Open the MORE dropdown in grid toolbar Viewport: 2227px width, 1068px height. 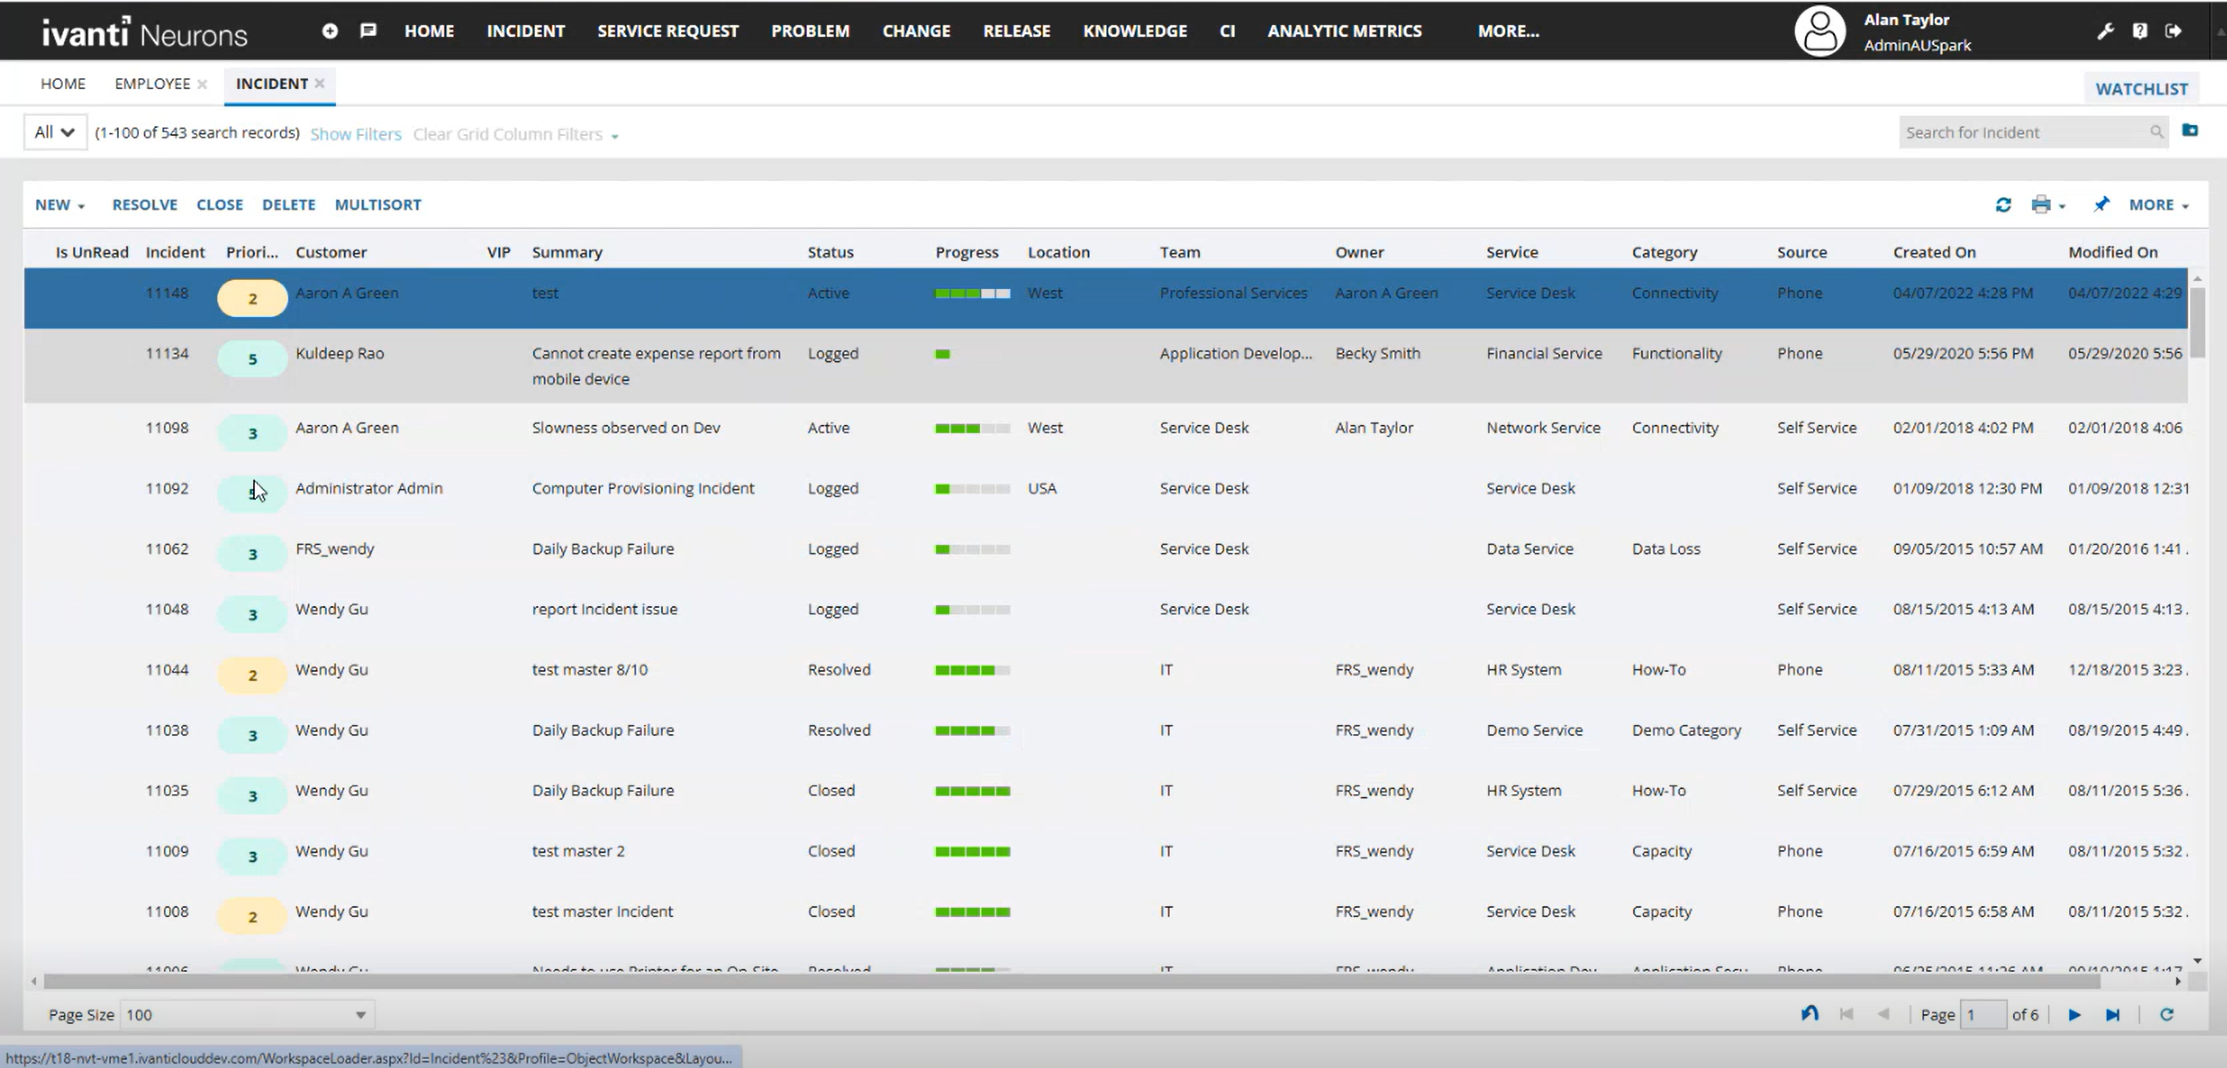2159,205
